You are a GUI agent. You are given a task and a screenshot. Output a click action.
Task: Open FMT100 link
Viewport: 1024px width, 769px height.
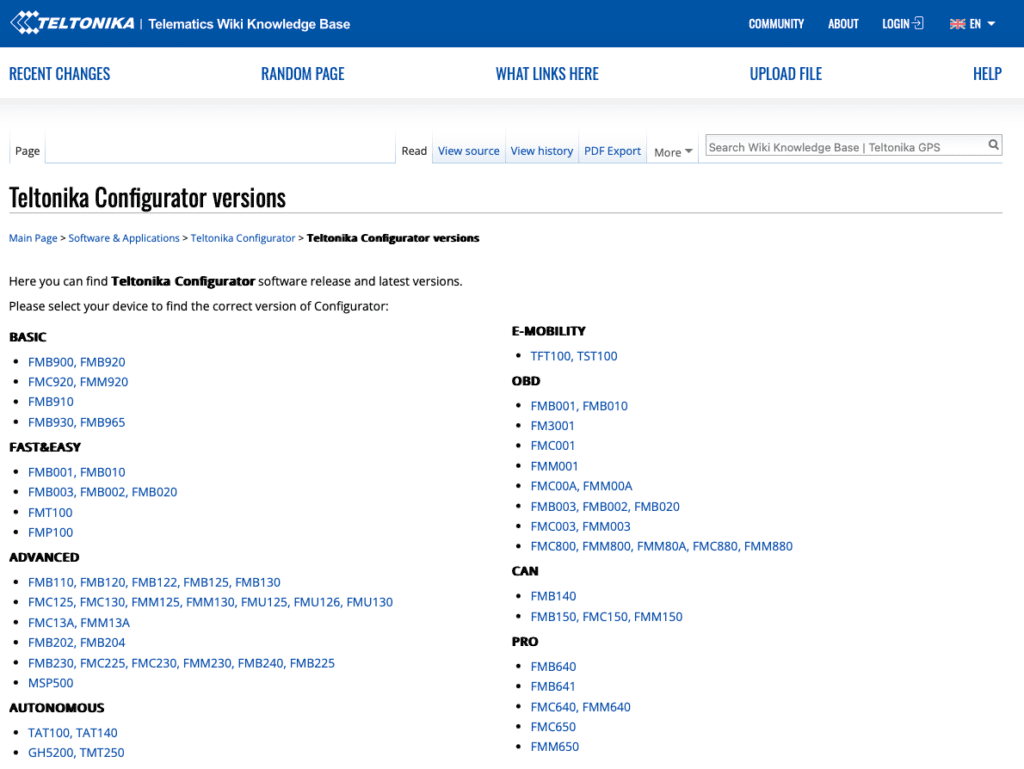pos(50,512)
